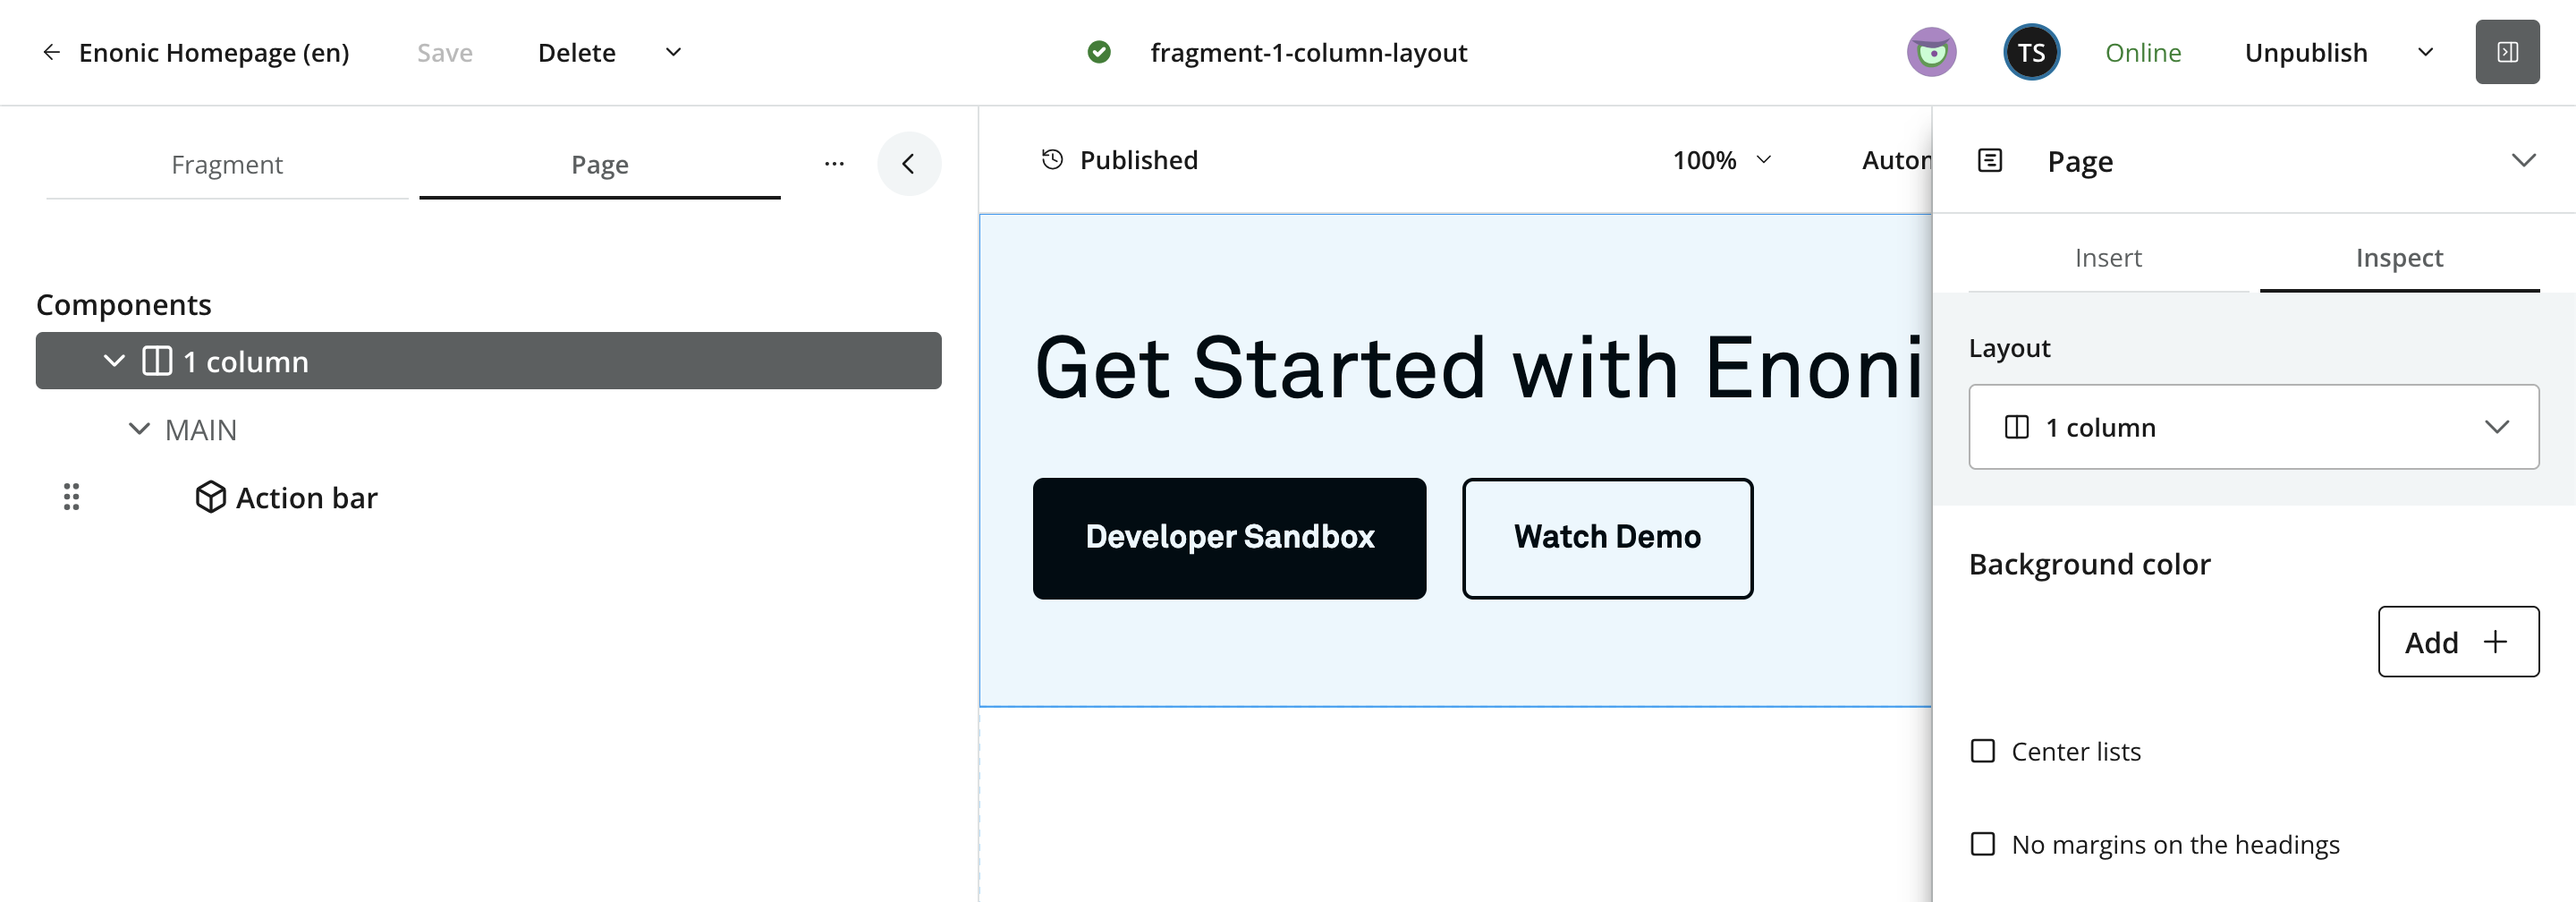Viewport: 2576px width, 902px height.
Task: Click the Delete button
Action: [x=577, y=52]
